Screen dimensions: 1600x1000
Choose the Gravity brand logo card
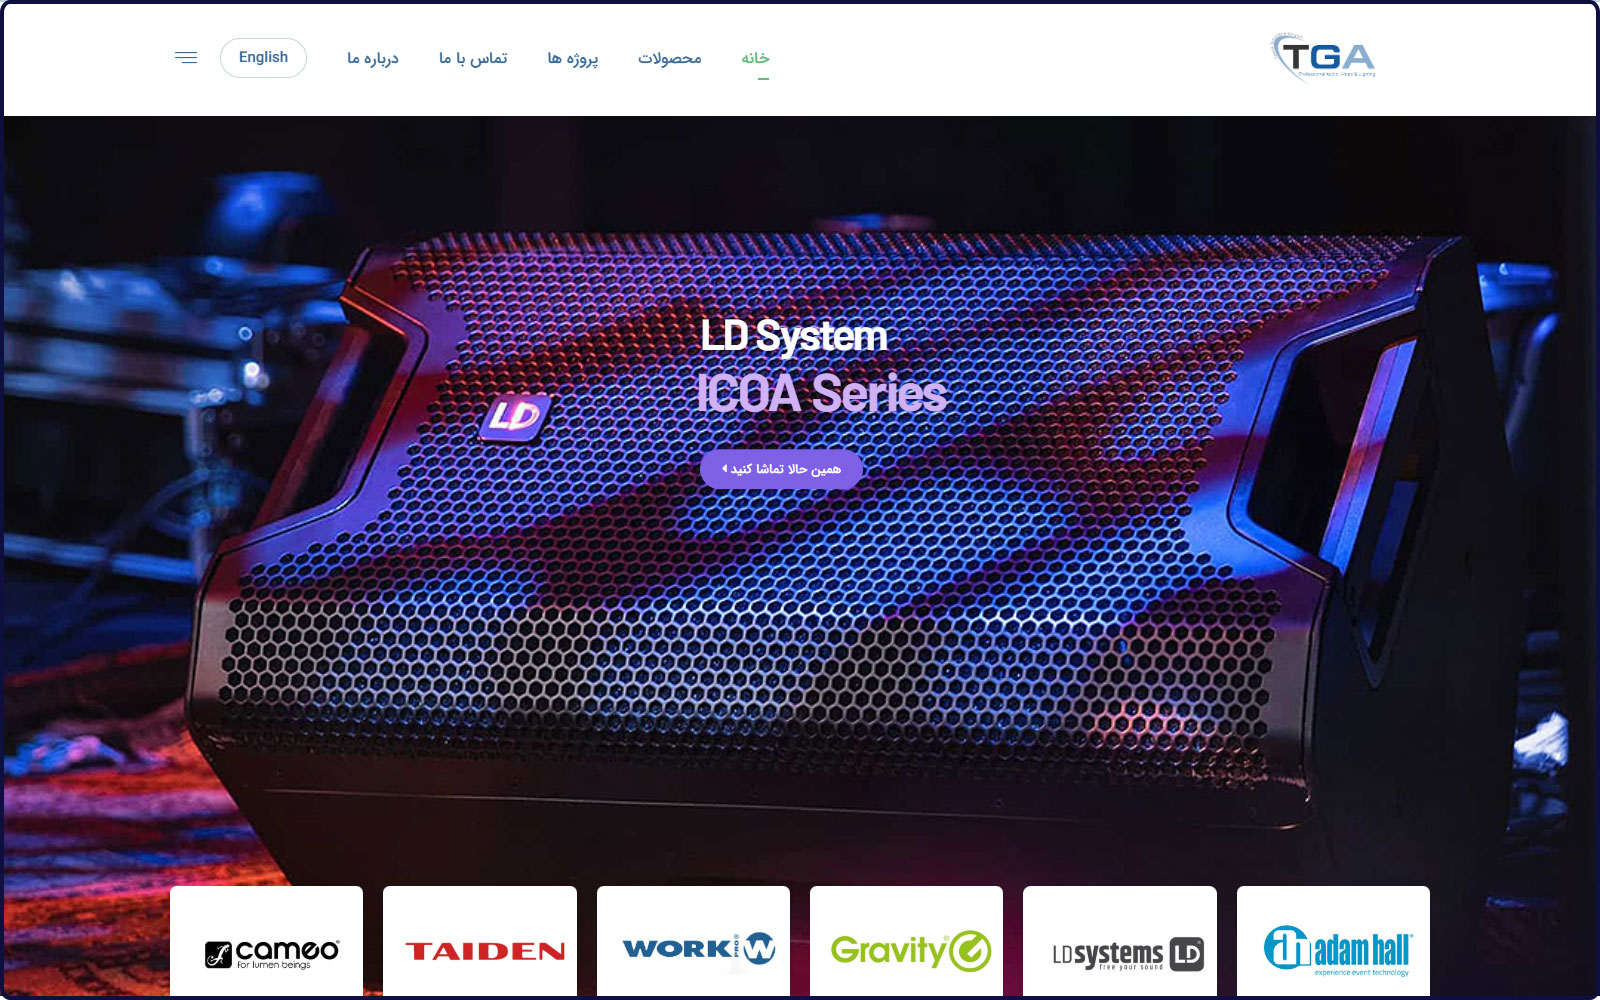point(906,945)
